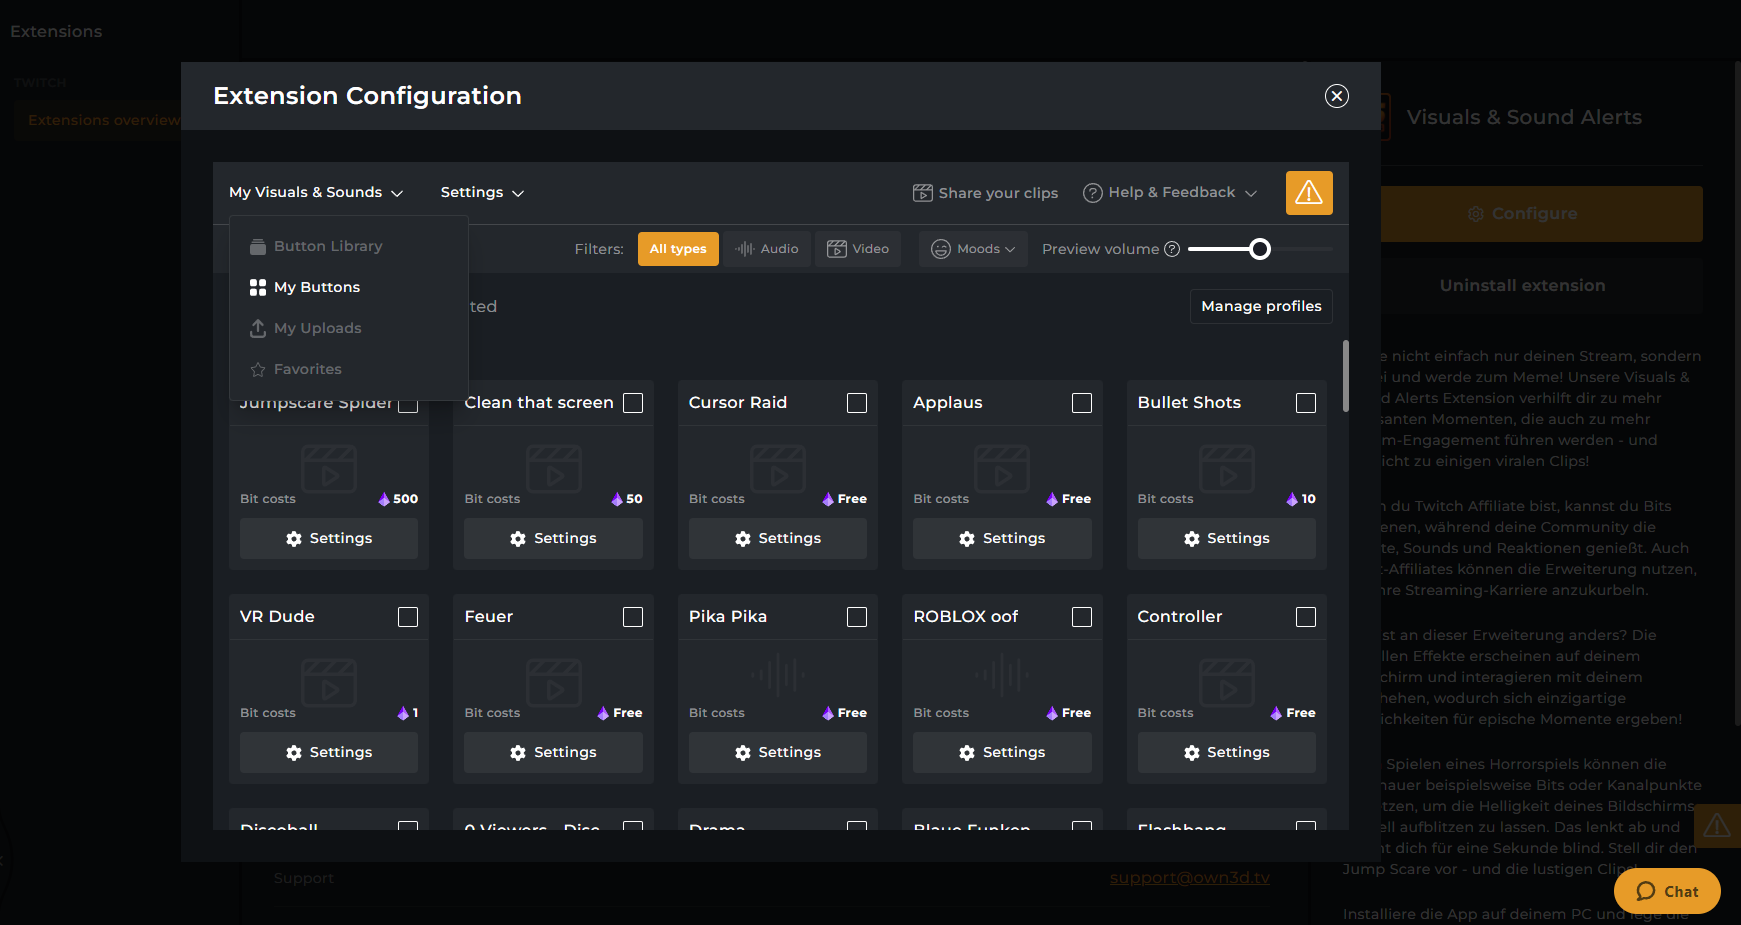Click the My Uploads upload icon

pyautogui.click(x=258, y=328)
